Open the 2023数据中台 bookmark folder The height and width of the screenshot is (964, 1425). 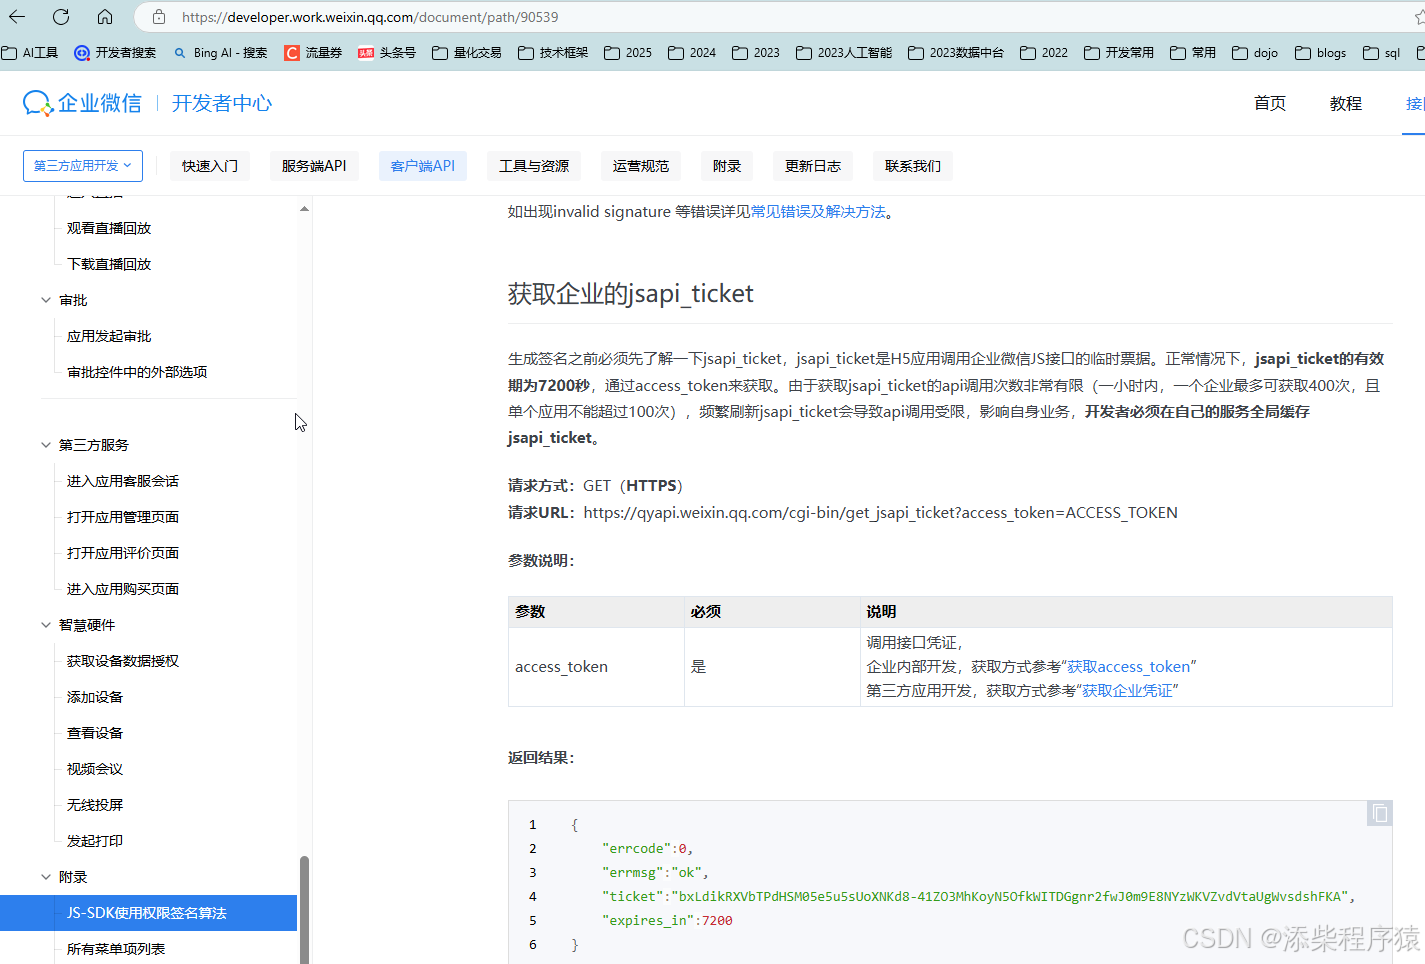(956, 53)
